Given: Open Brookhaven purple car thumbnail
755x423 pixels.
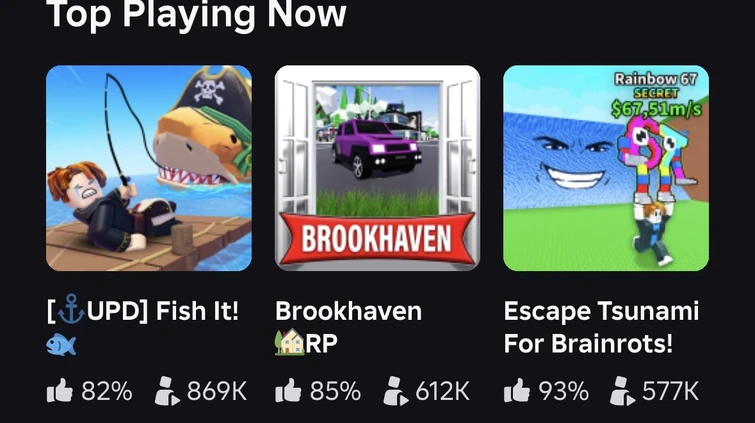Looking at the screenshot, I should [378, 168].
